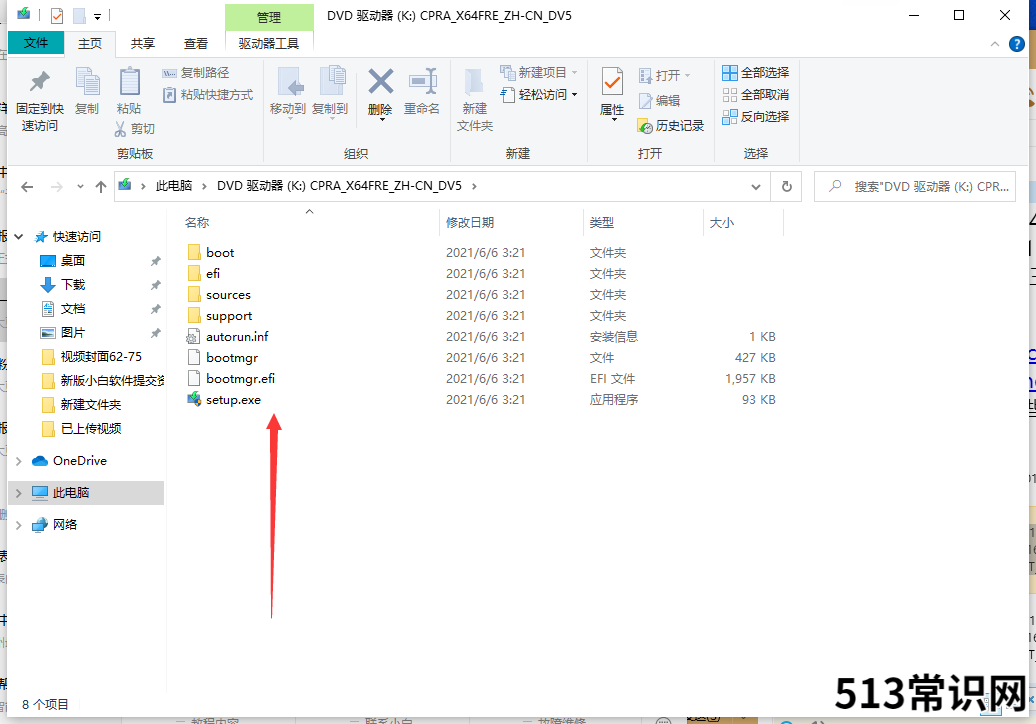
Task: Click 此电脑 in the address breadcrumb
Action: tap(174, 186)
